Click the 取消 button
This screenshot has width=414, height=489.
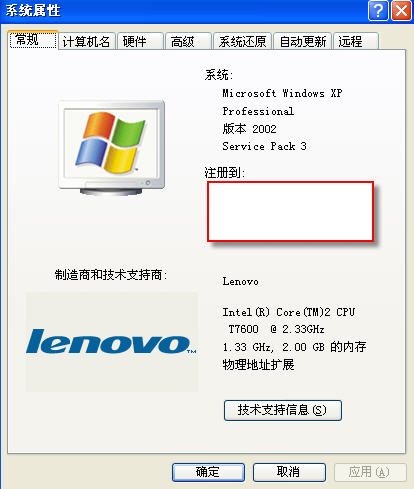289,472
